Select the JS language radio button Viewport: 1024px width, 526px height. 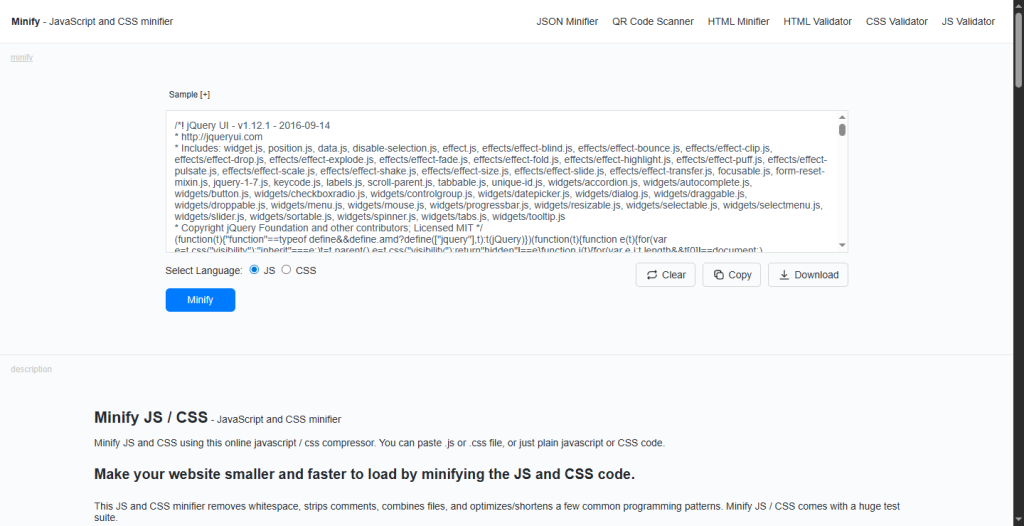click(x=254, y=270)
